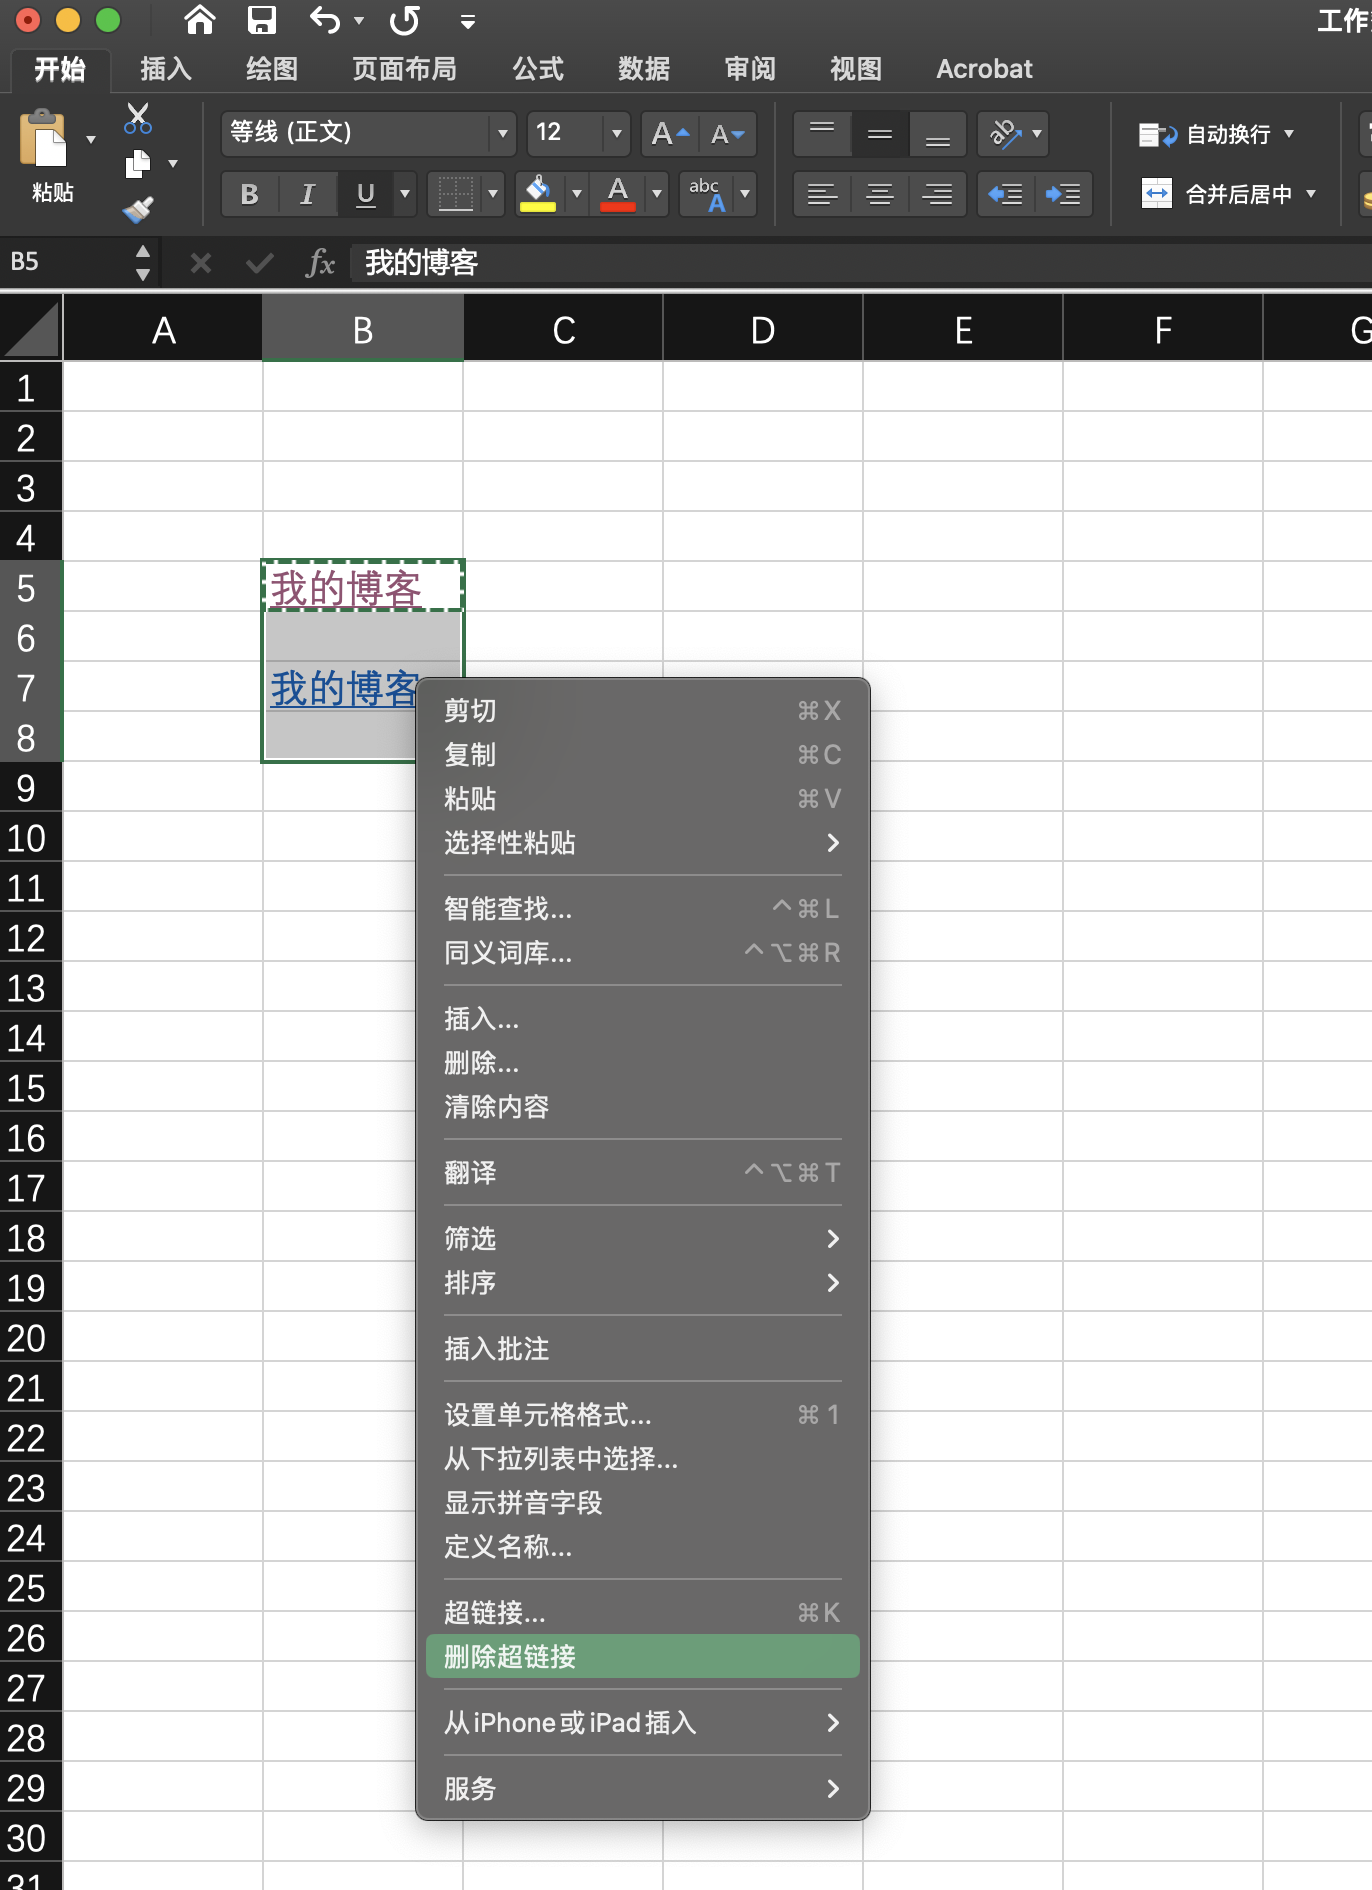
Task: Increase font size with A-up icon
Action: [670, 133]
